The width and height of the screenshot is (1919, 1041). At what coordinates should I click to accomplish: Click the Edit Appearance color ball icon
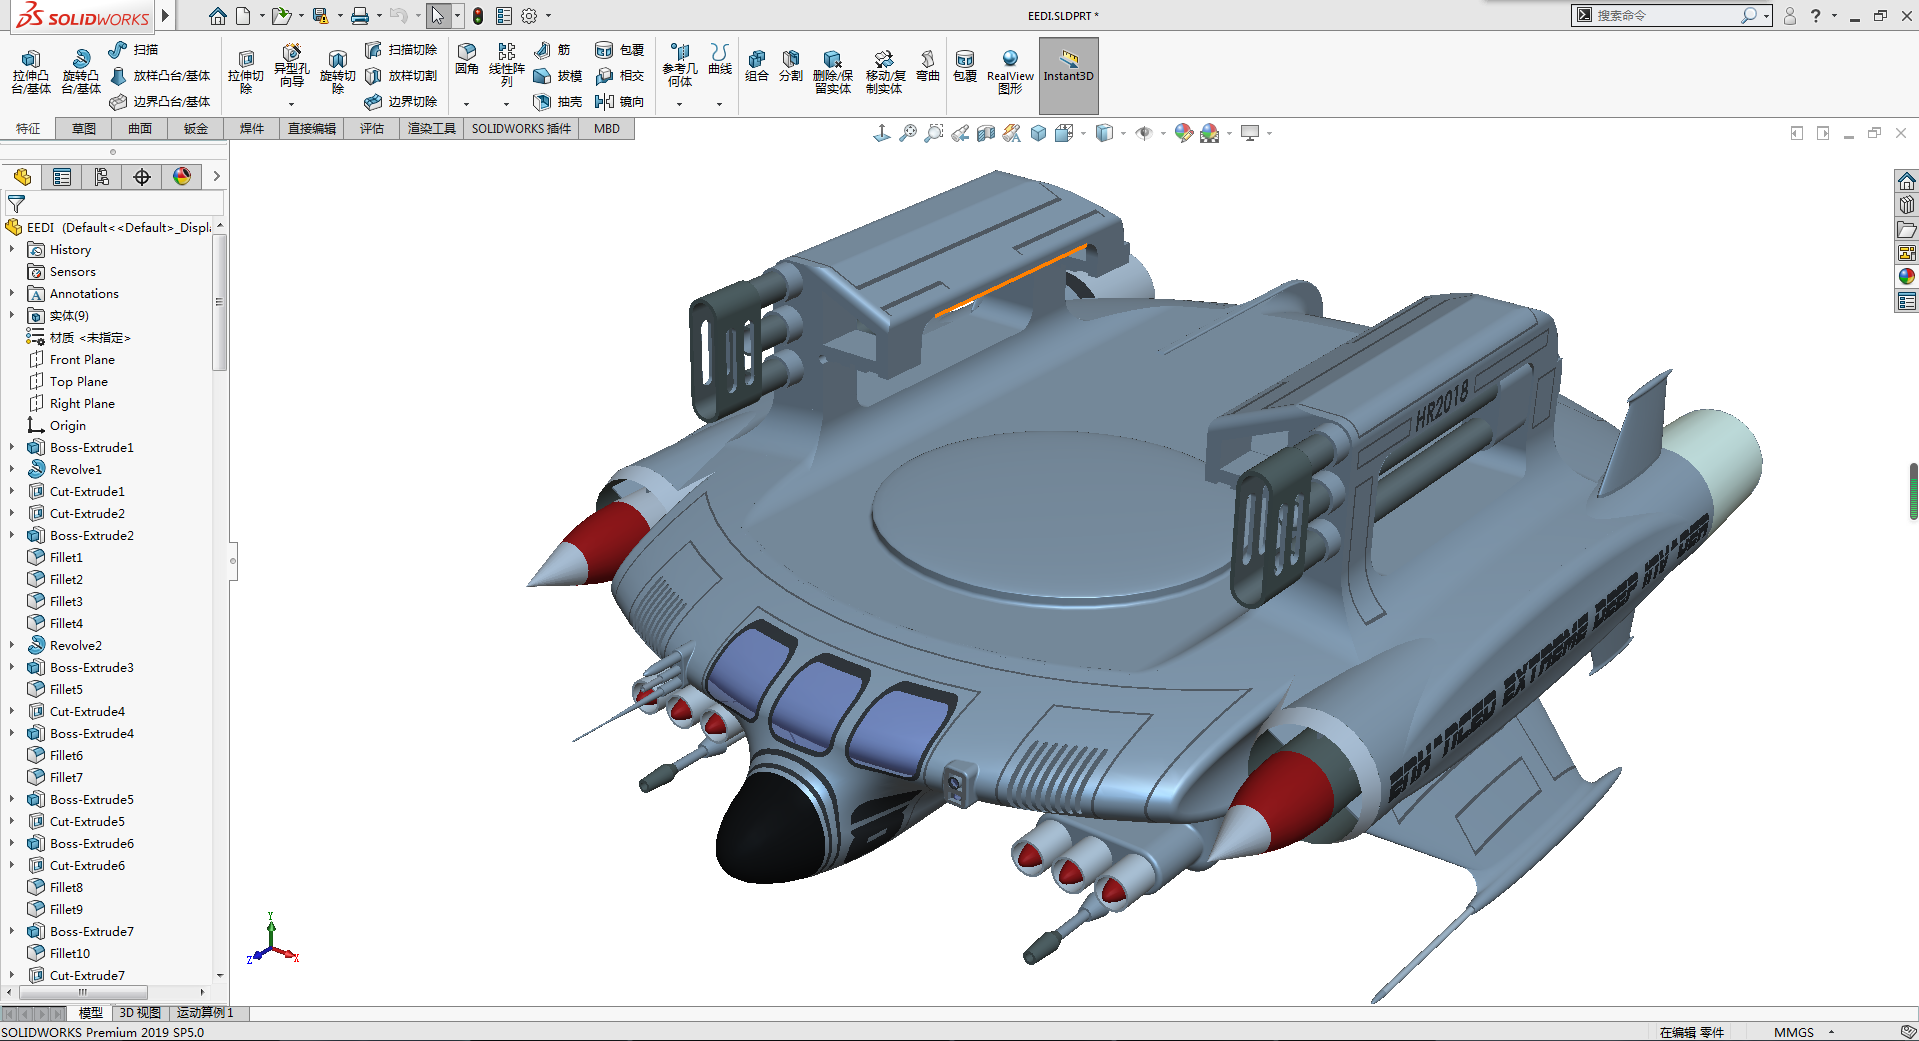pos(1184,133)
